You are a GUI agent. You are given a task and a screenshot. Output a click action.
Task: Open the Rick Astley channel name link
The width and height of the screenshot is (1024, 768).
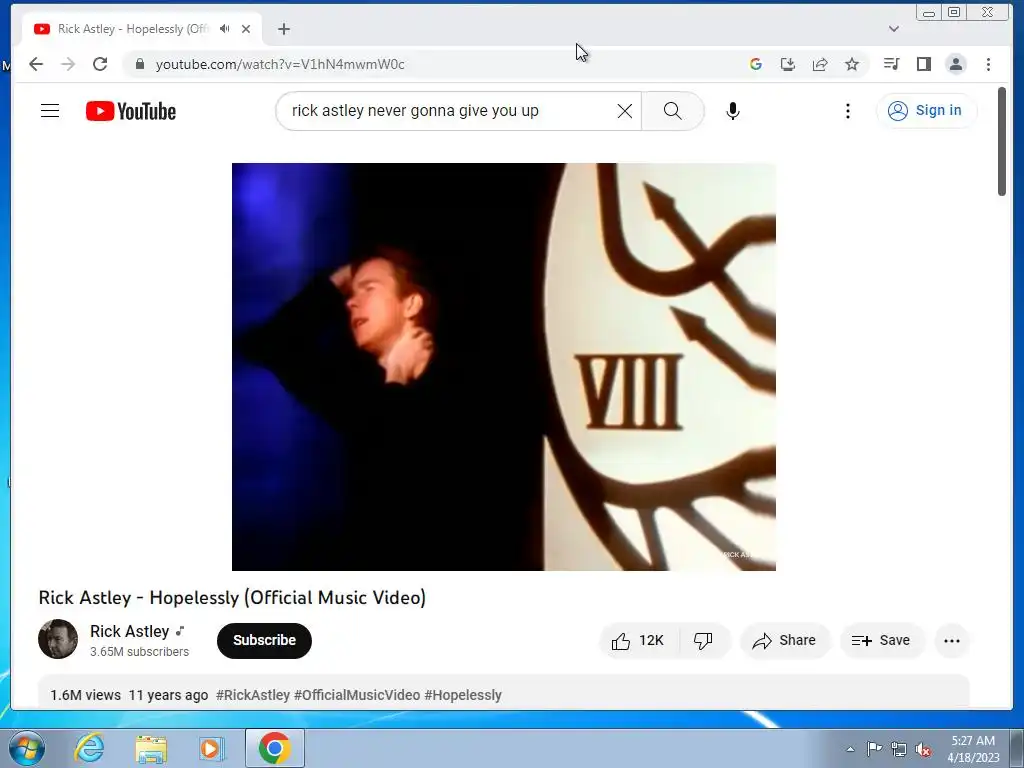(130, 632)
